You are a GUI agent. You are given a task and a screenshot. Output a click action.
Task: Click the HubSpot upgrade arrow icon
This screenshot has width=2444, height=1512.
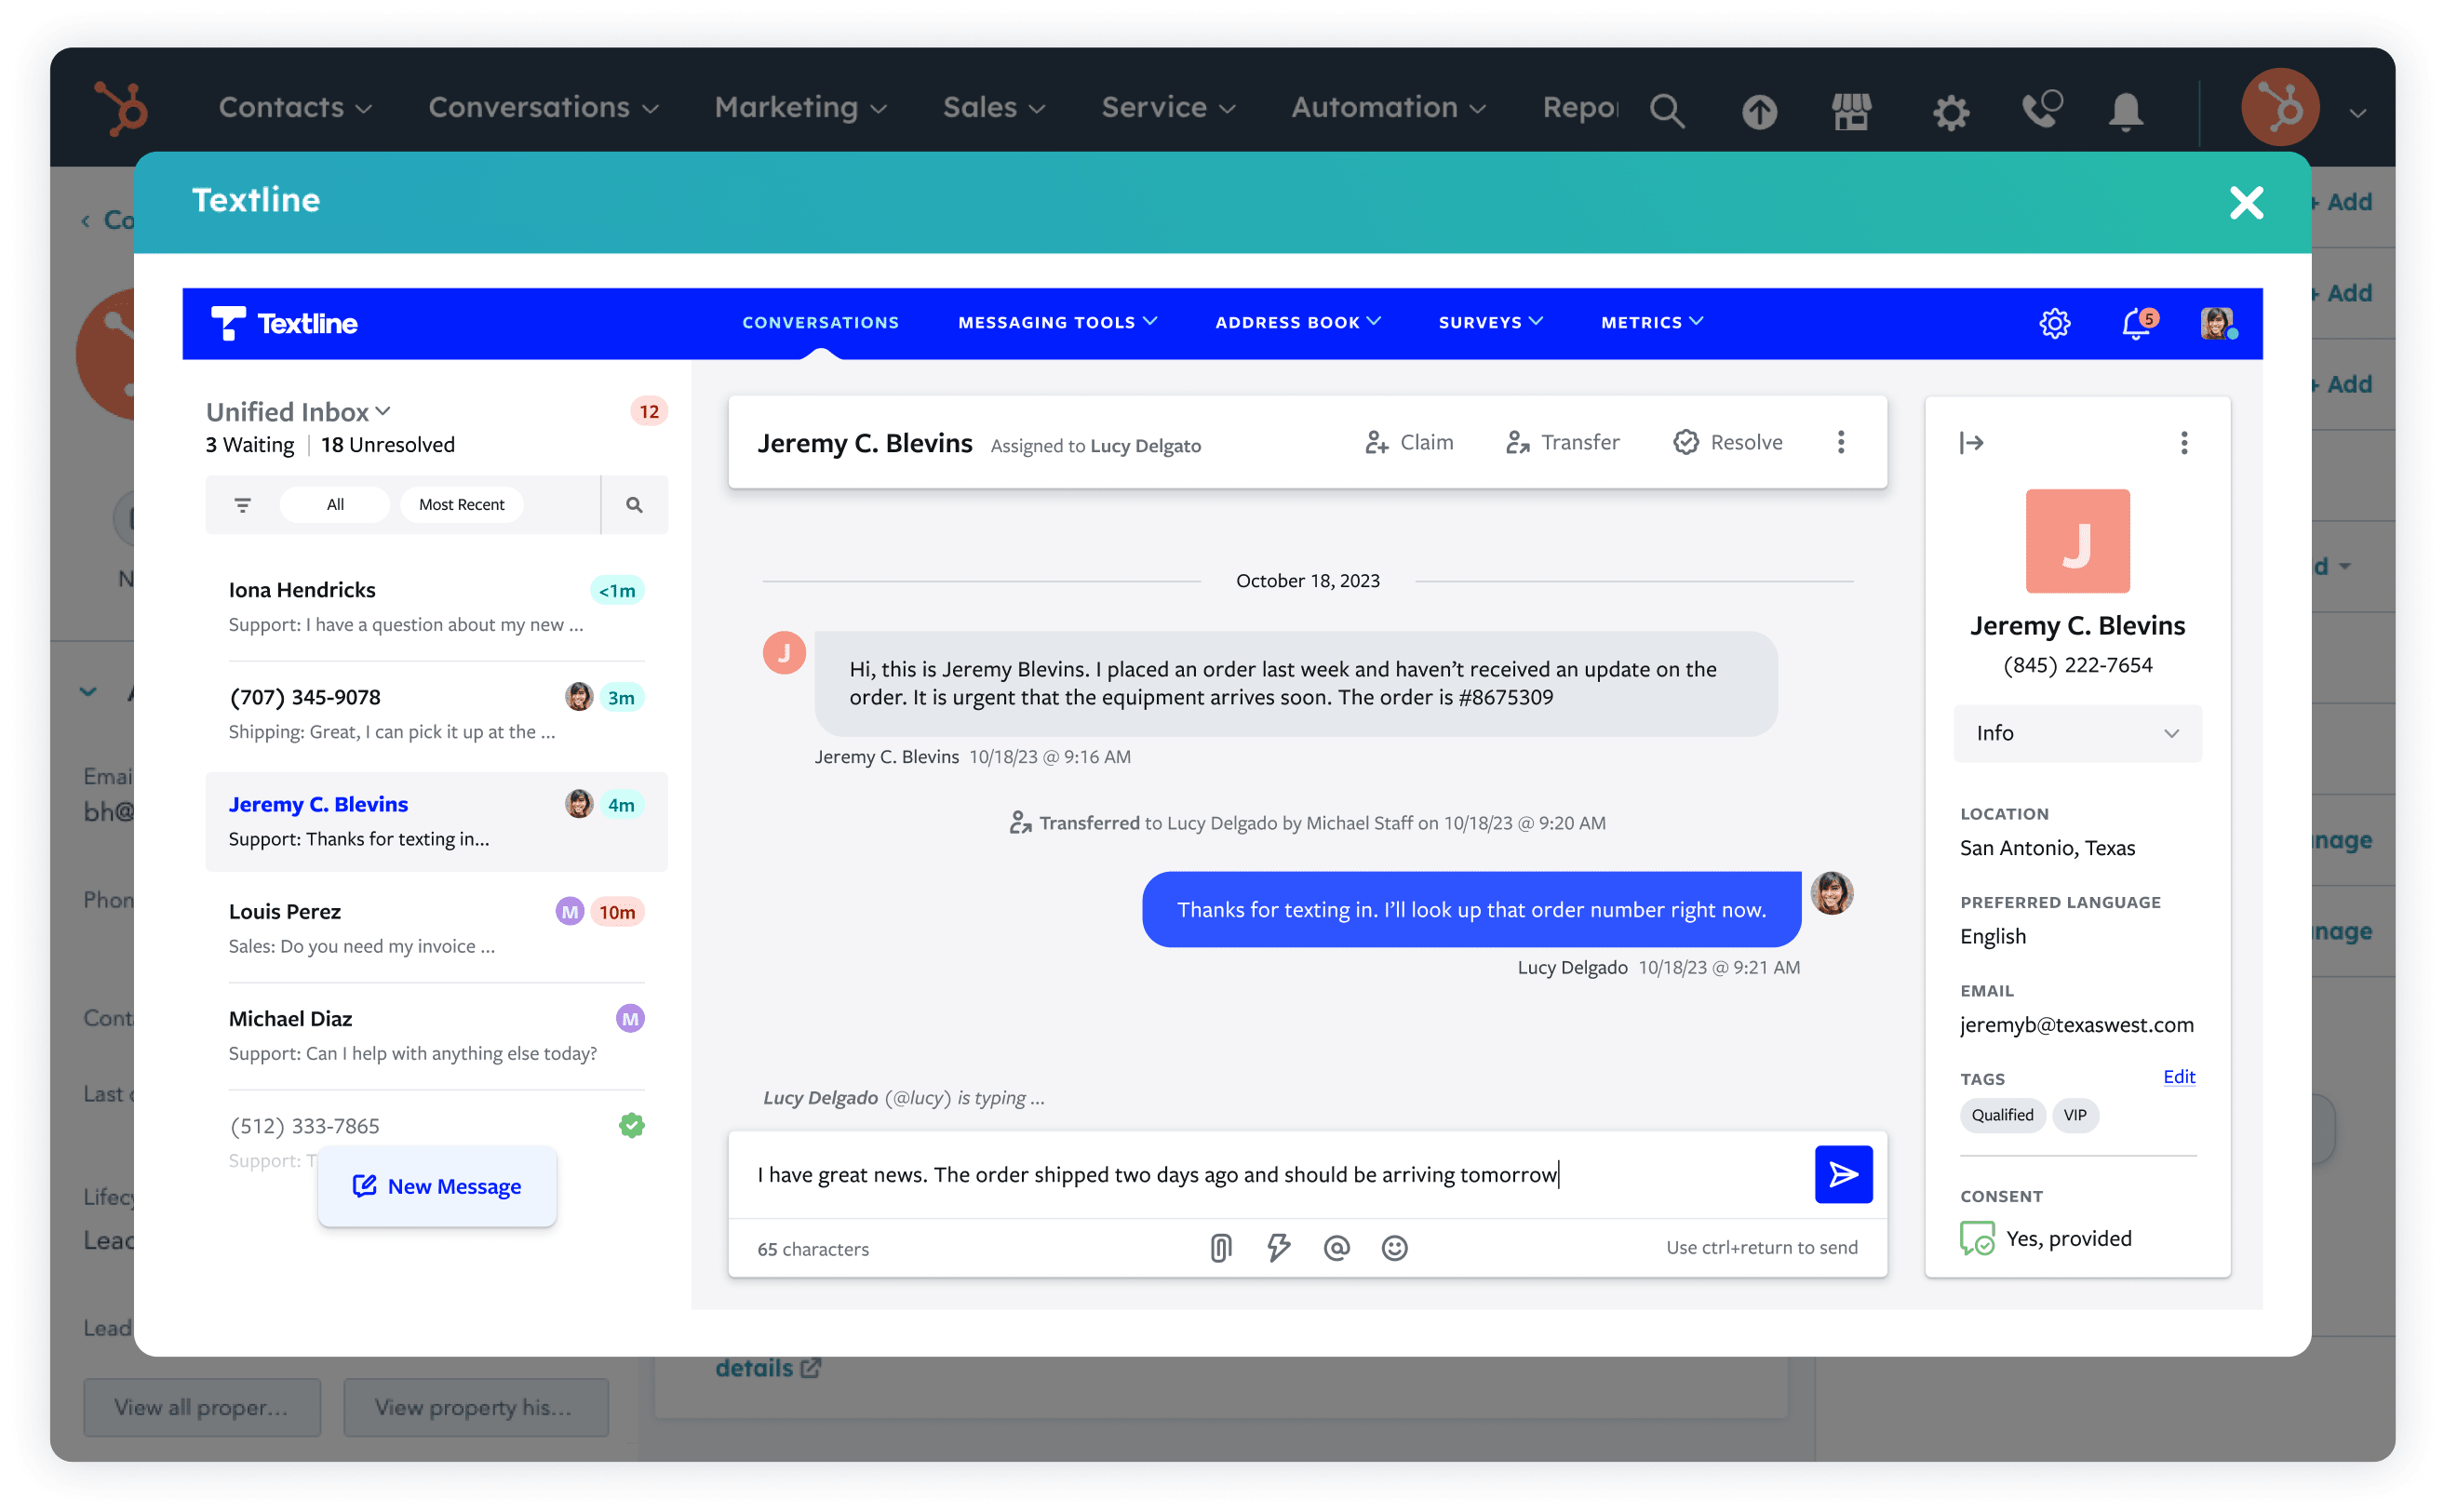[x=1759, y=111]
